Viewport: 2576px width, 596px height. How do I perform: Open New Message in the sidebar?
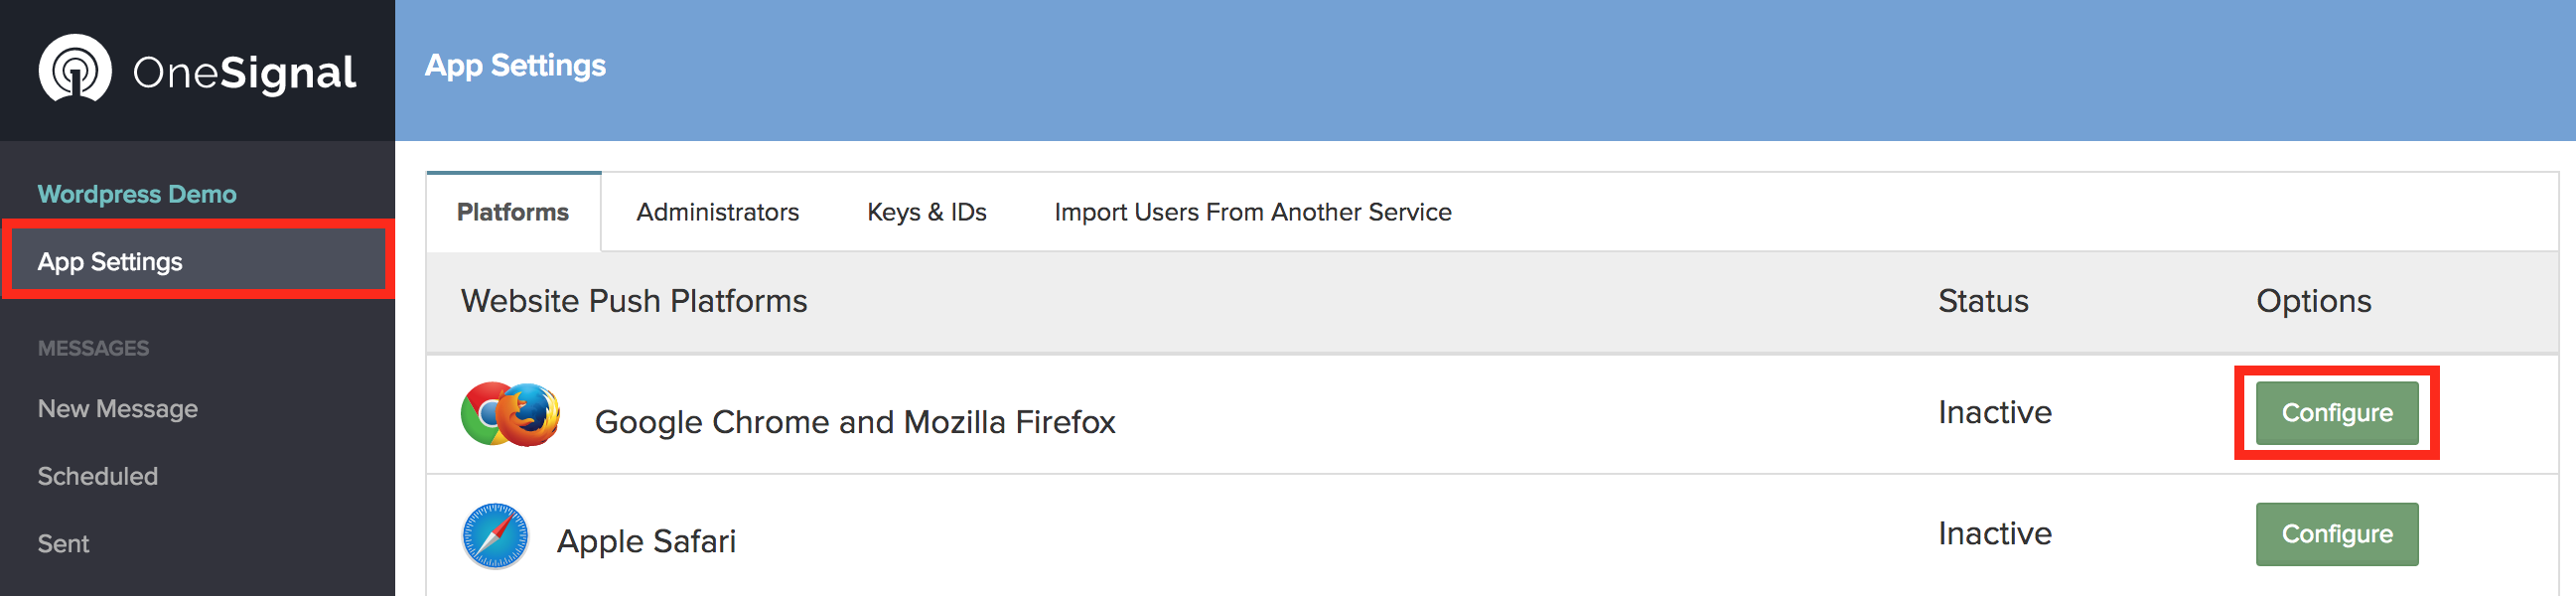[118, 409]
